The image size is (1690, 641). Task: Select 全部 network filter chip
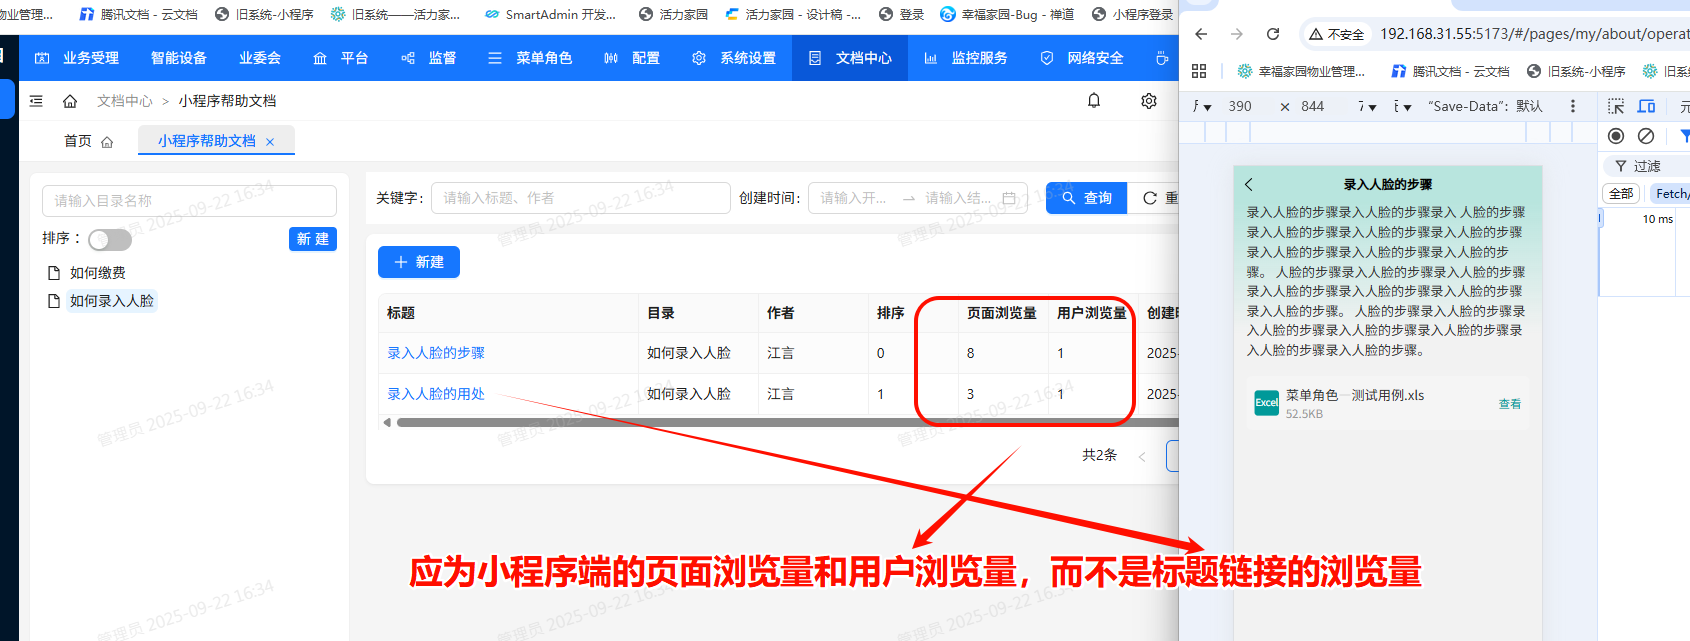pyautogui.click(x=1621, y=194)
